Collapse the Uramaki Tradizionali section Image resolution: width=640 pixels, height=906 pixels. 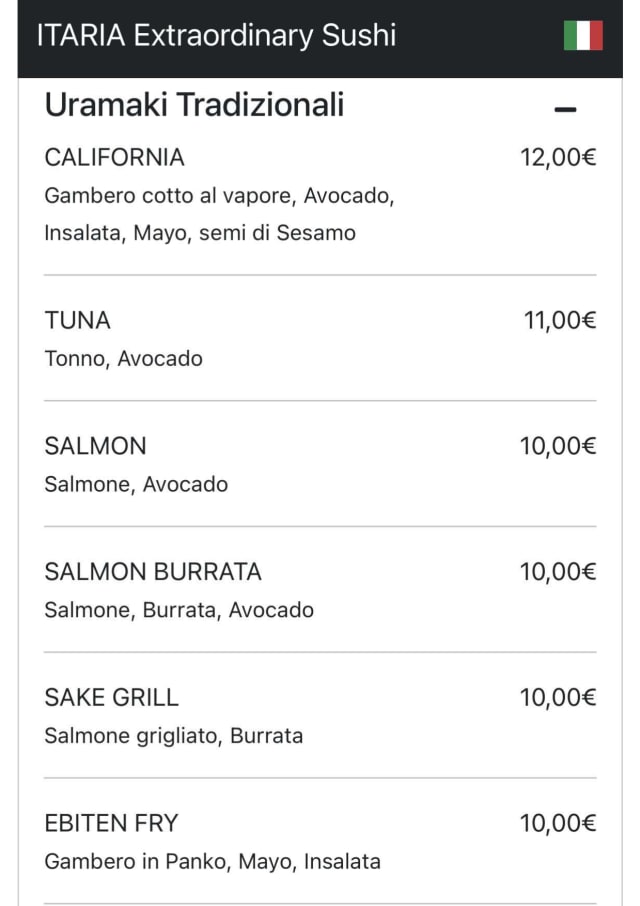click(x=565, y=109)
